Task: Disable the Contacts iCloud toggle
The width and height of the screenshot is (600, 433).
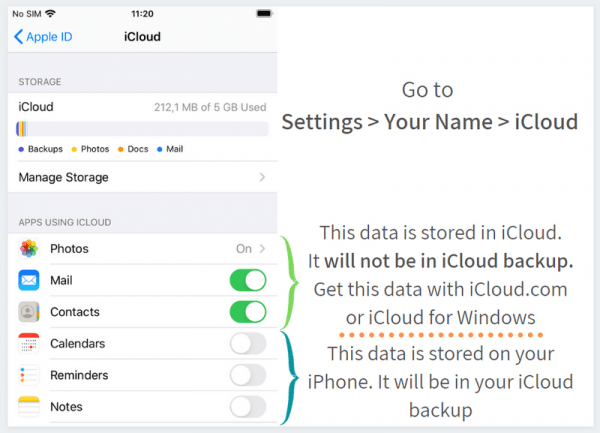Action: [248, 312]
